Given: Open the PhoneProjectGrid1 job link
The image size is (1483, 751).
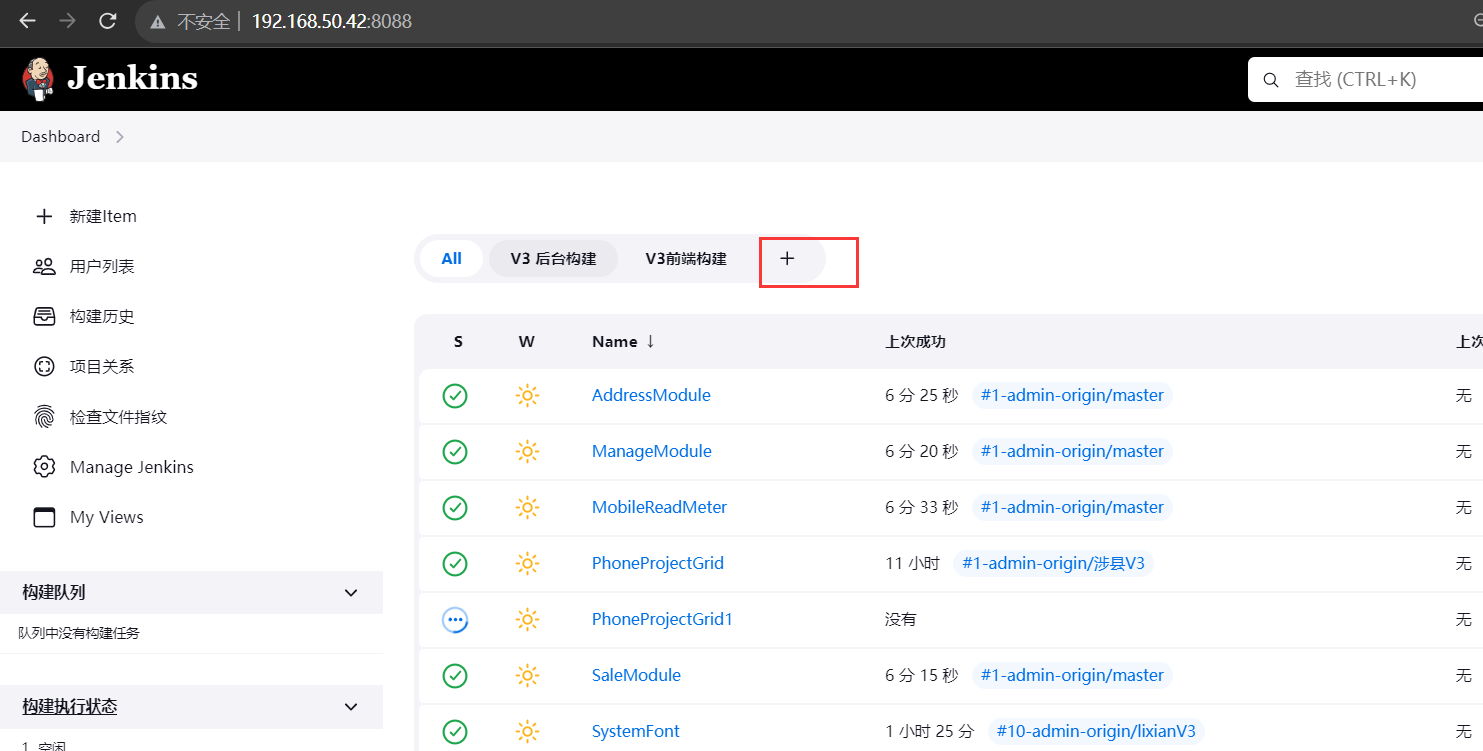Looking at the screenshot, I should coord(662,619).
